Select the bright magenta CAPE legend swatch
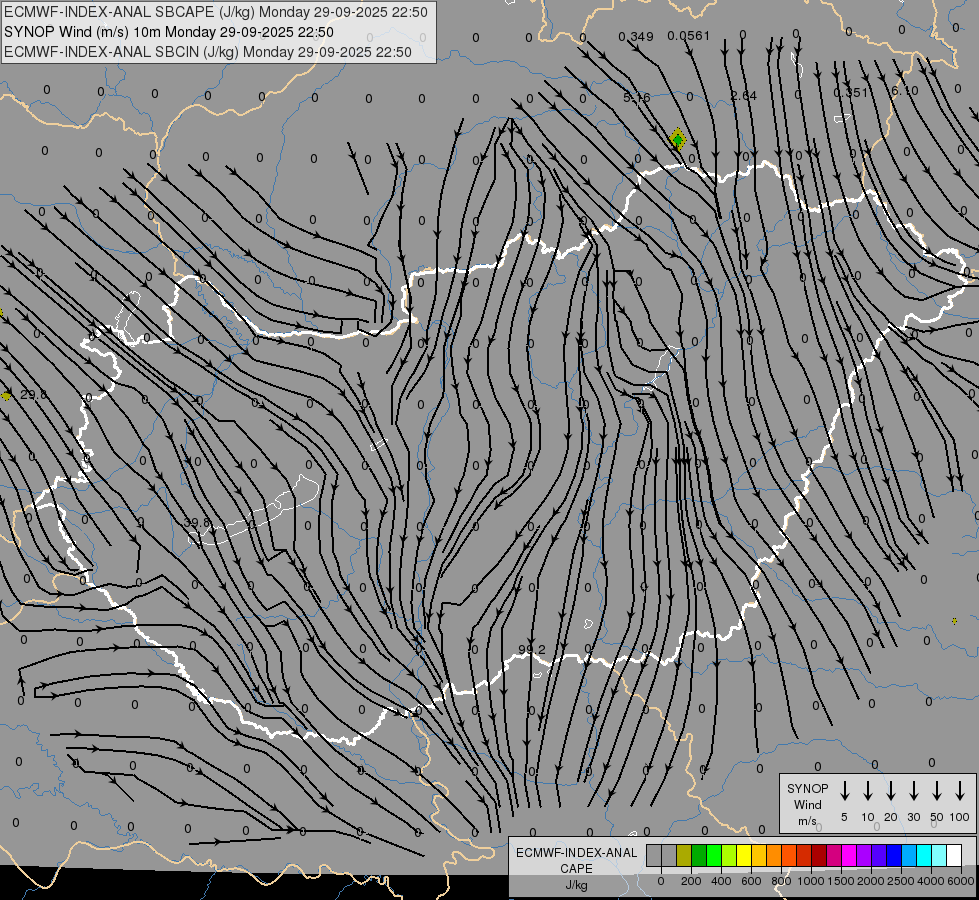The width and height of the screenshot is (979, 900). tap(849, 855)
